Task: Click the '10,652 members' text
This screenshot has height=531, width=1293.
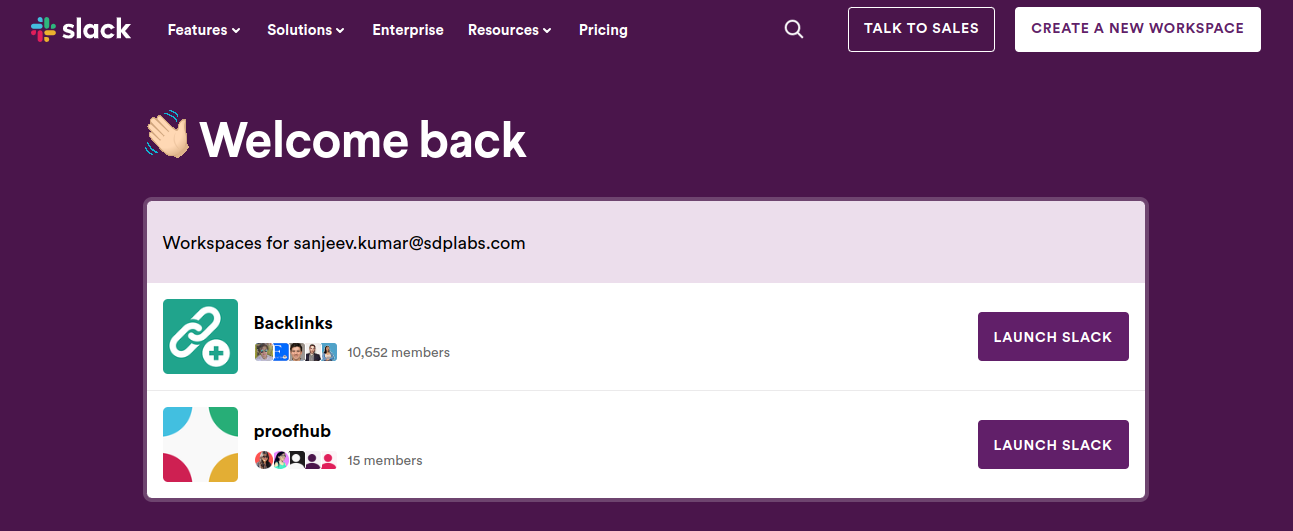Action: 398,352
